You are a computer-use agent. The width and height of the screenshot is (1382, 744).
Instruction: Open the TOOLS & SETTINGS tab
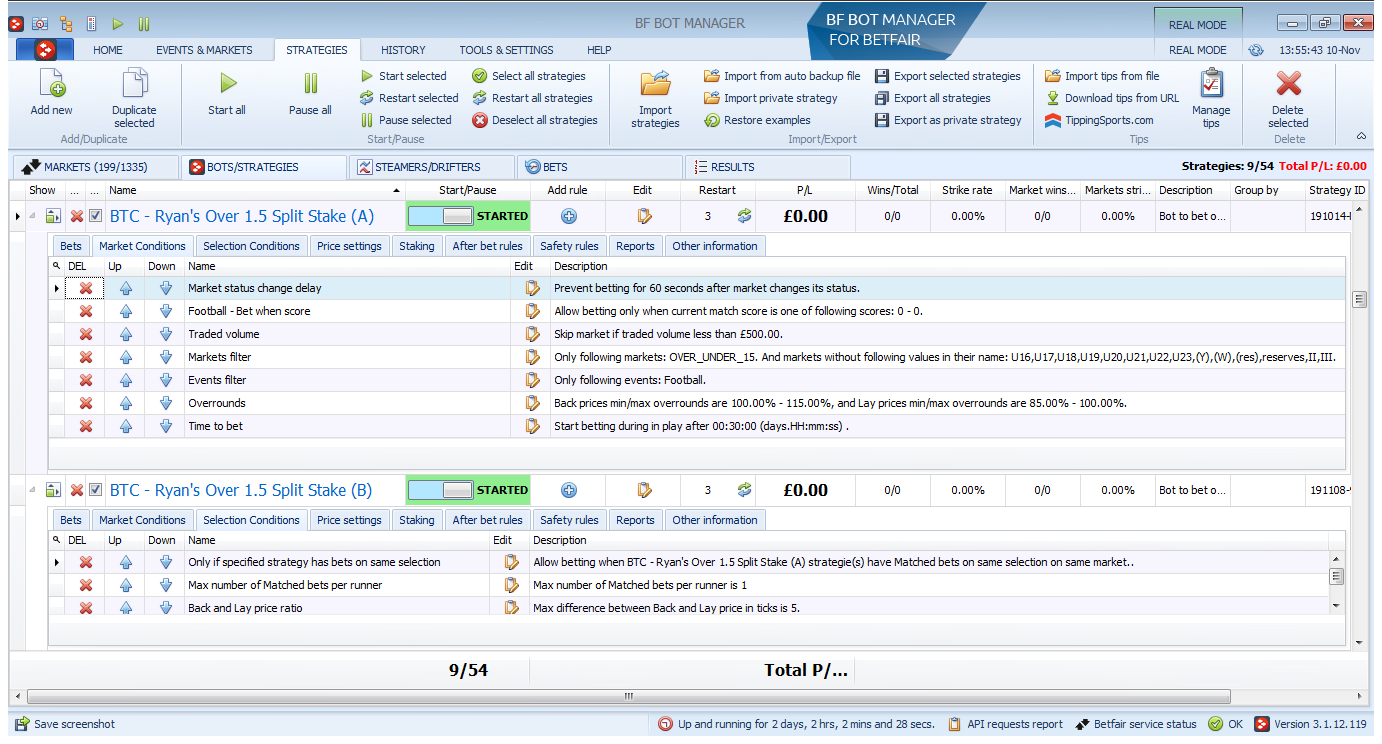click(x=506, y=50)
